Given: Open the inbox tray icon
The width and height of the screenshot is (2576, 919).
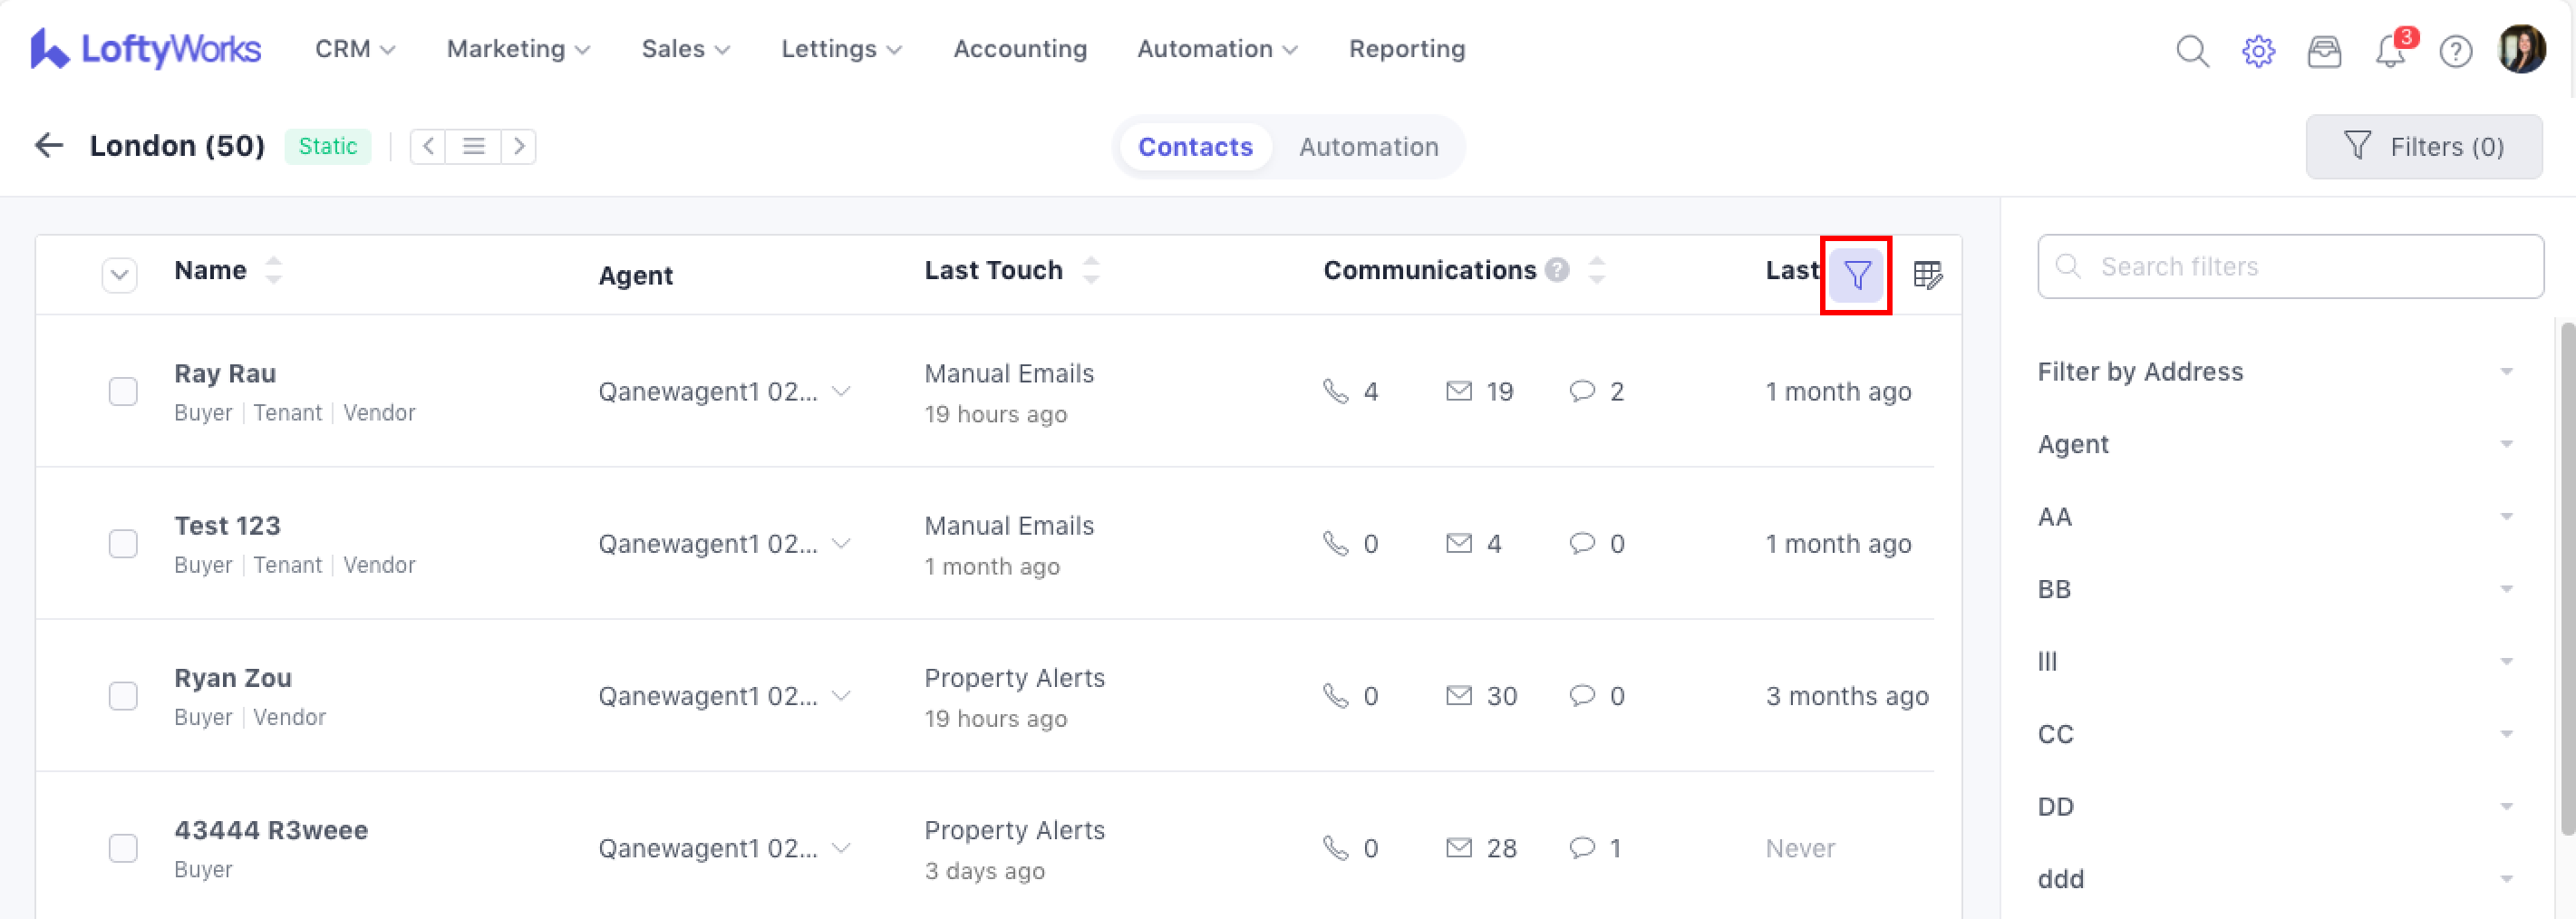Looking at the screenshot, I should (2324, 50).
